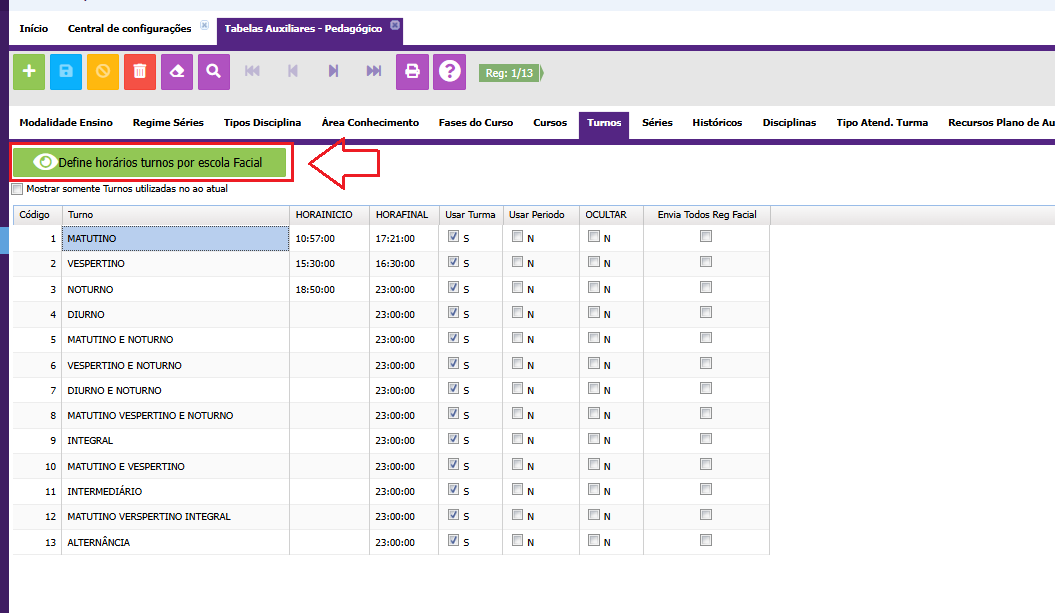
Task: Click the purple eraser clear icon
Action: pos(177,71)
